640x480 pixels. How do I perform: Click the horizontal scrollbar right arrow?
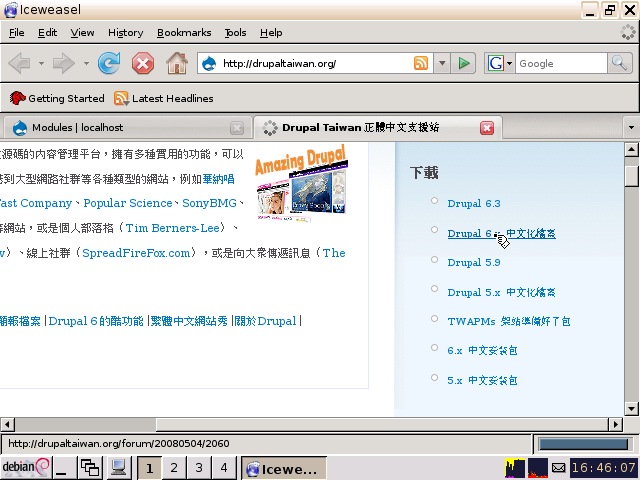[616, 424]
